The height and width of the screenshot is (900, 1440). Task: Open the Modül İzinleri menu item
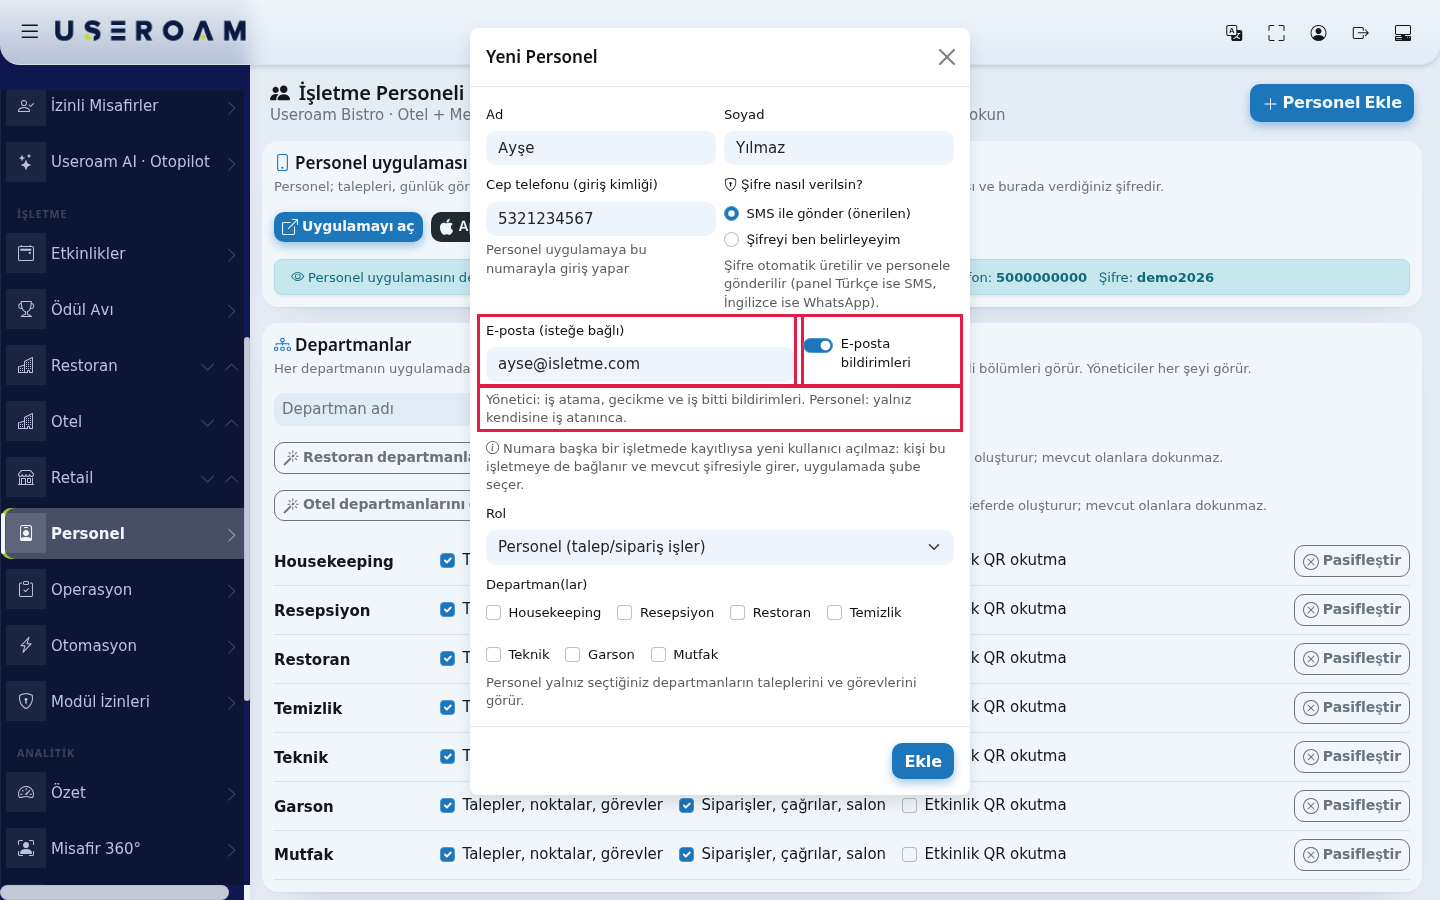pos(122,702)
